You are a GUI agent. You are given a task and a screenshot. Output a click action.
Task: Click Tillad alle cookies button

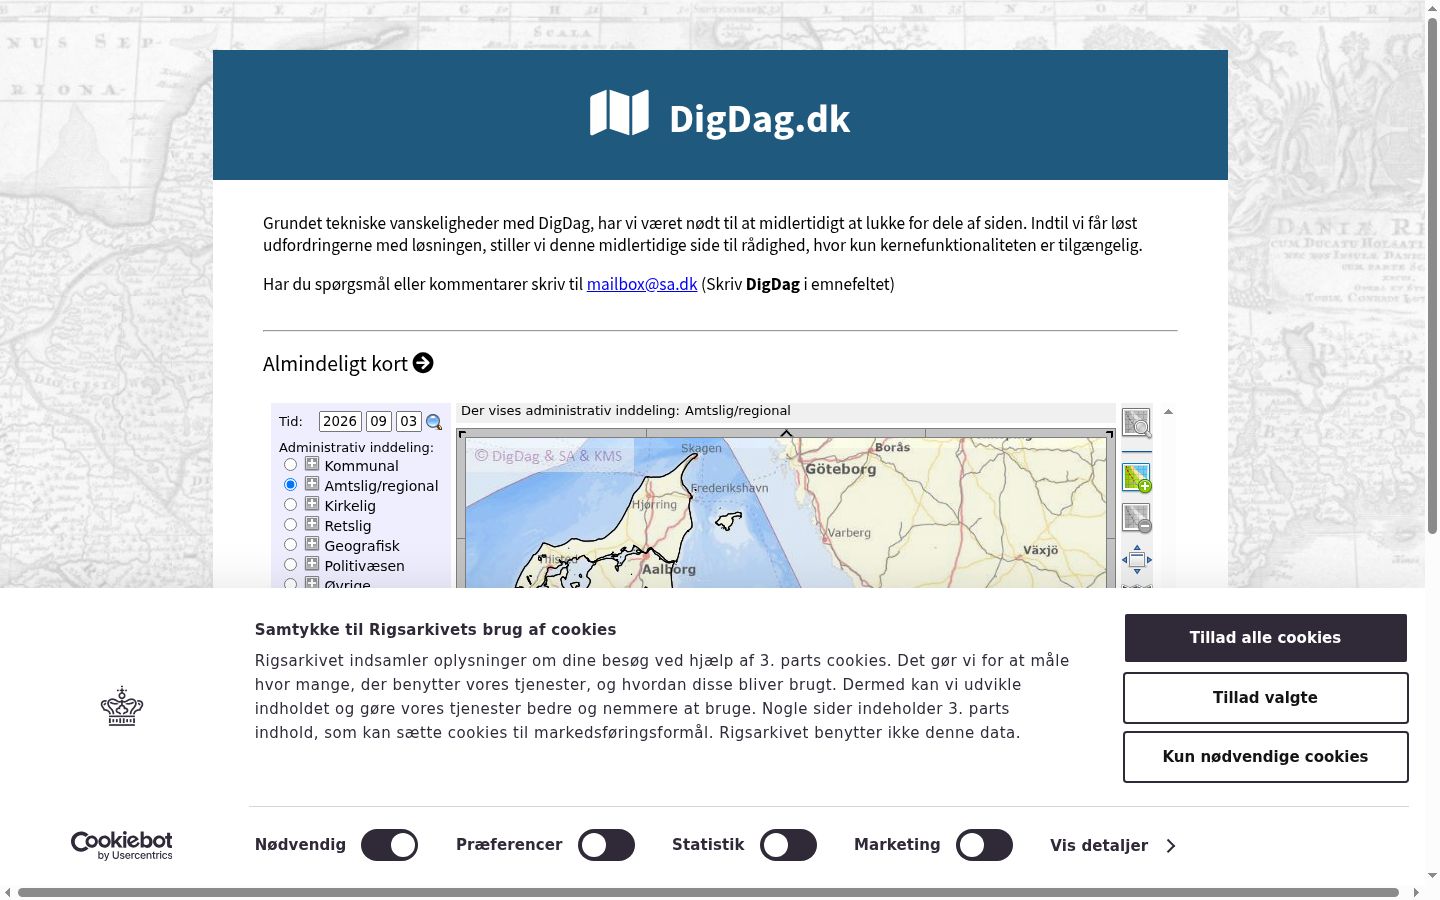coord(1265,638)
